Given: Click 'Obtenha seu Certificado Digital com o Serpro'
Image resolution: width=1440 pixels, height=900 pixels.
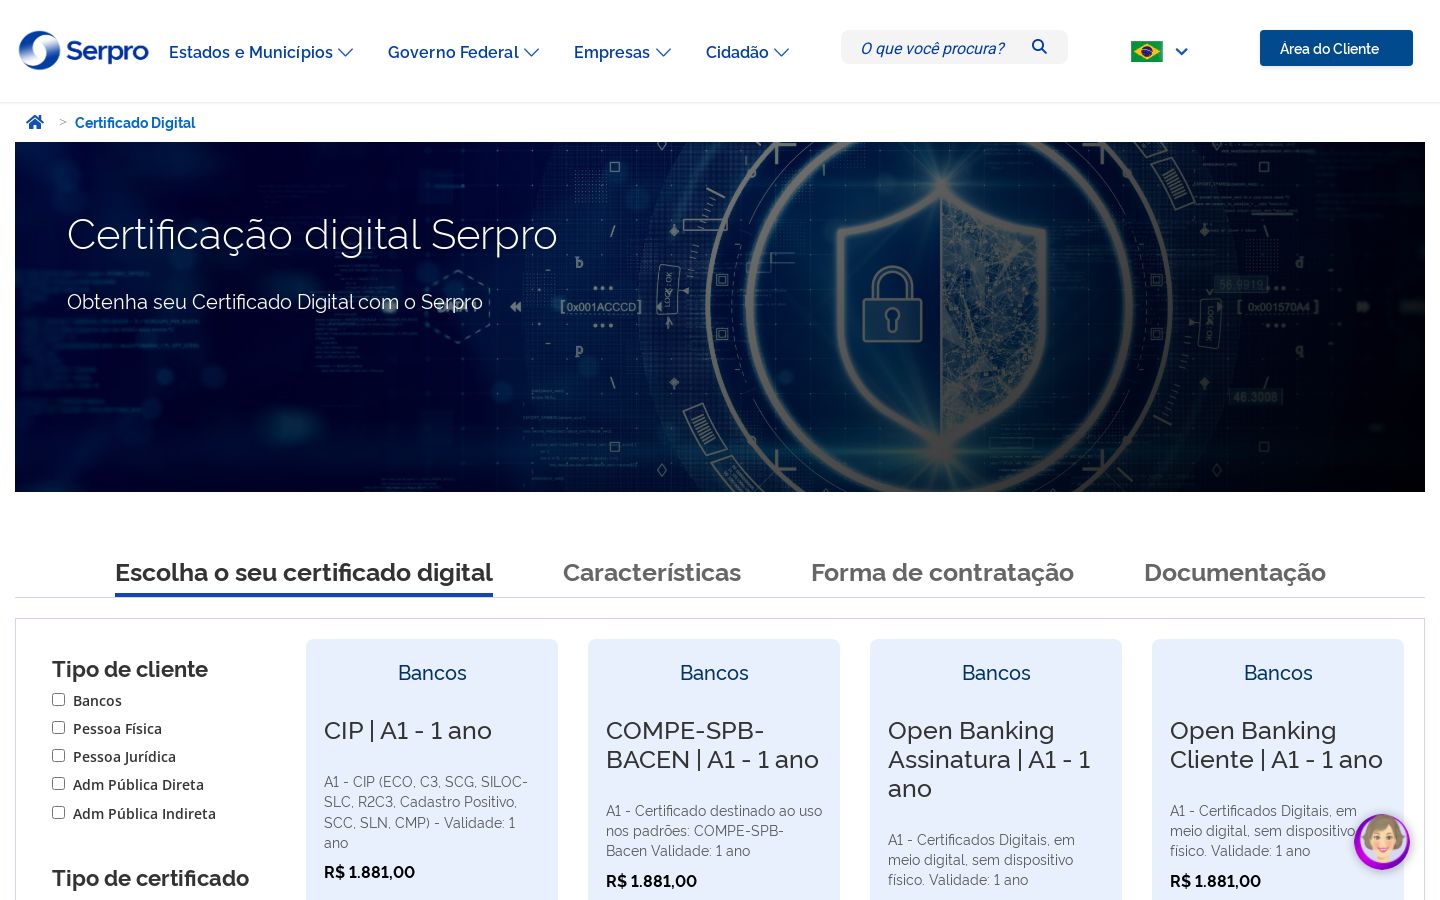Looking at the screenshot, I should click(x=275, y=302).
